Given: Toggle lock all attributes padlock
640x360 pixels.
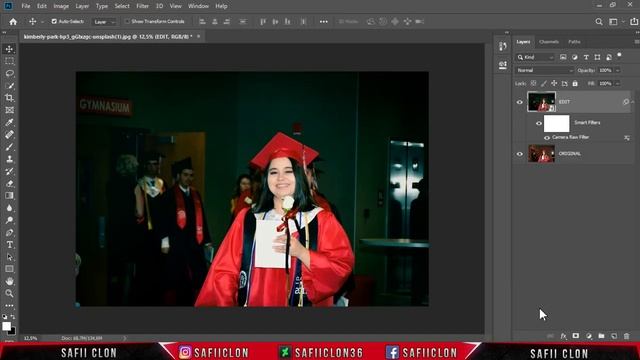Looking at the screenshot, I should click(575, 83).
